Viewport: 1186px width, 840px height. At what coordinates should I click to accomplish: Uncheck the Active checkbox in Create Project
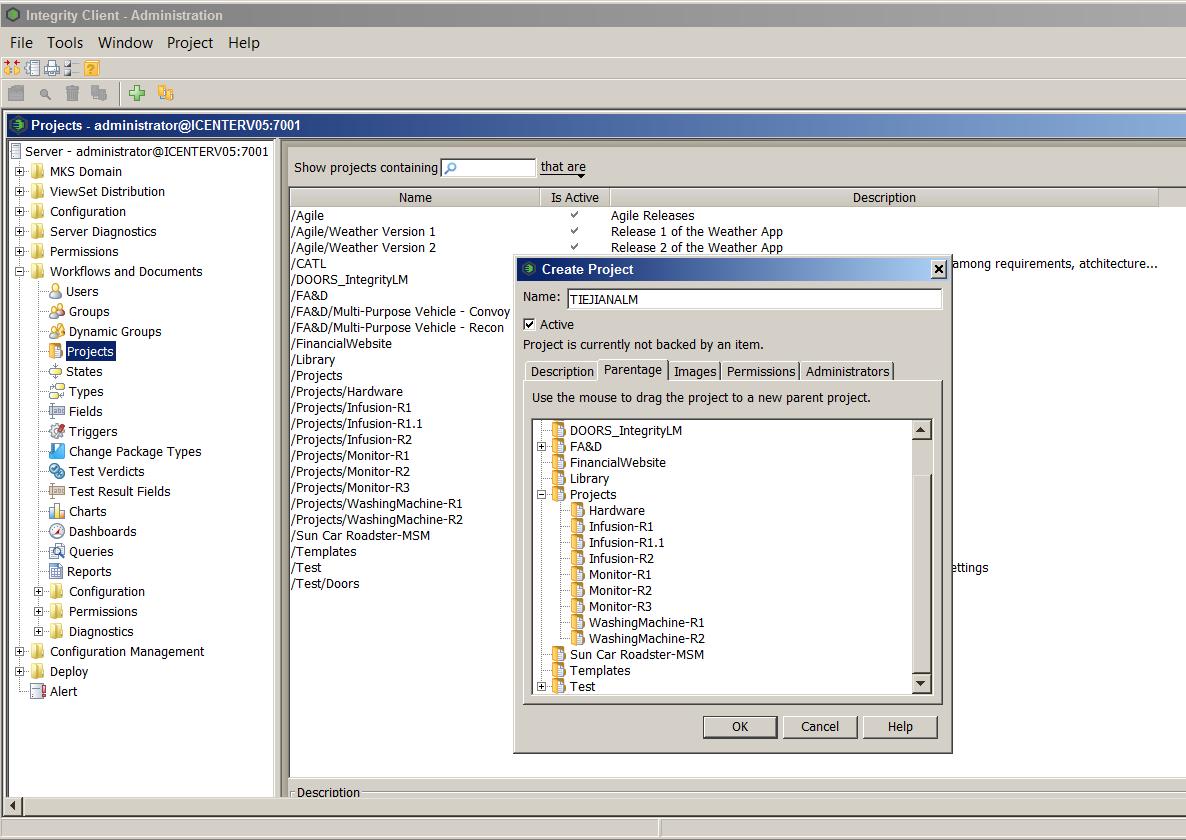click(x=530, y=324)
